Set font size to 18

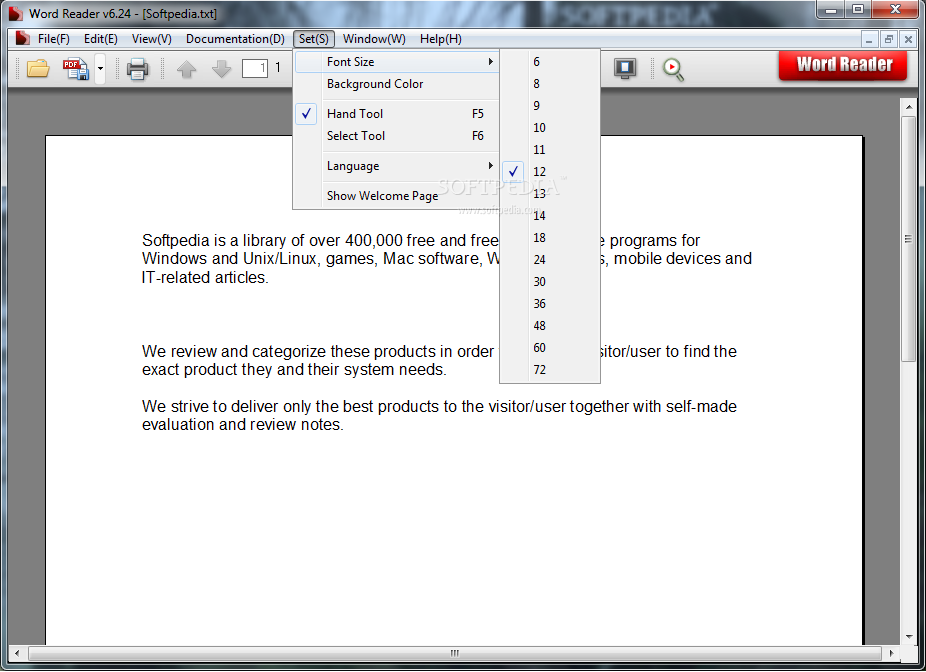click(550, 238)
